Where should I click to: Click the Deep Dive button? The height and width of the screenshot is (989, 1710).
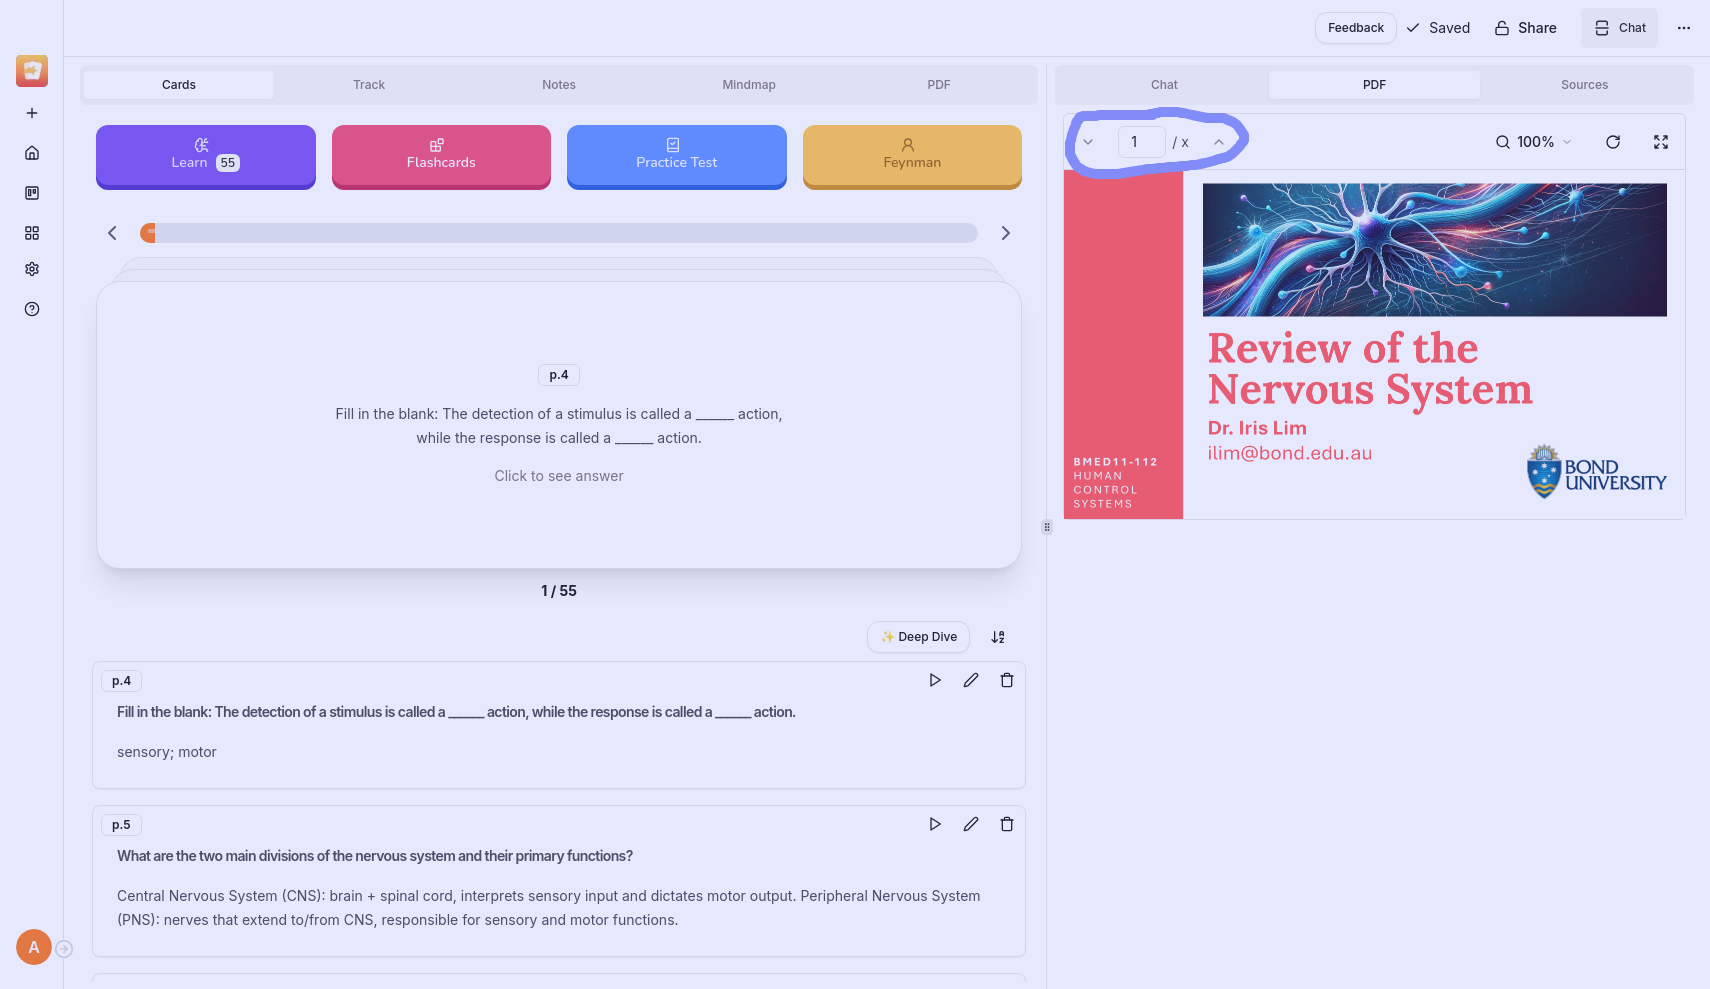918,637
